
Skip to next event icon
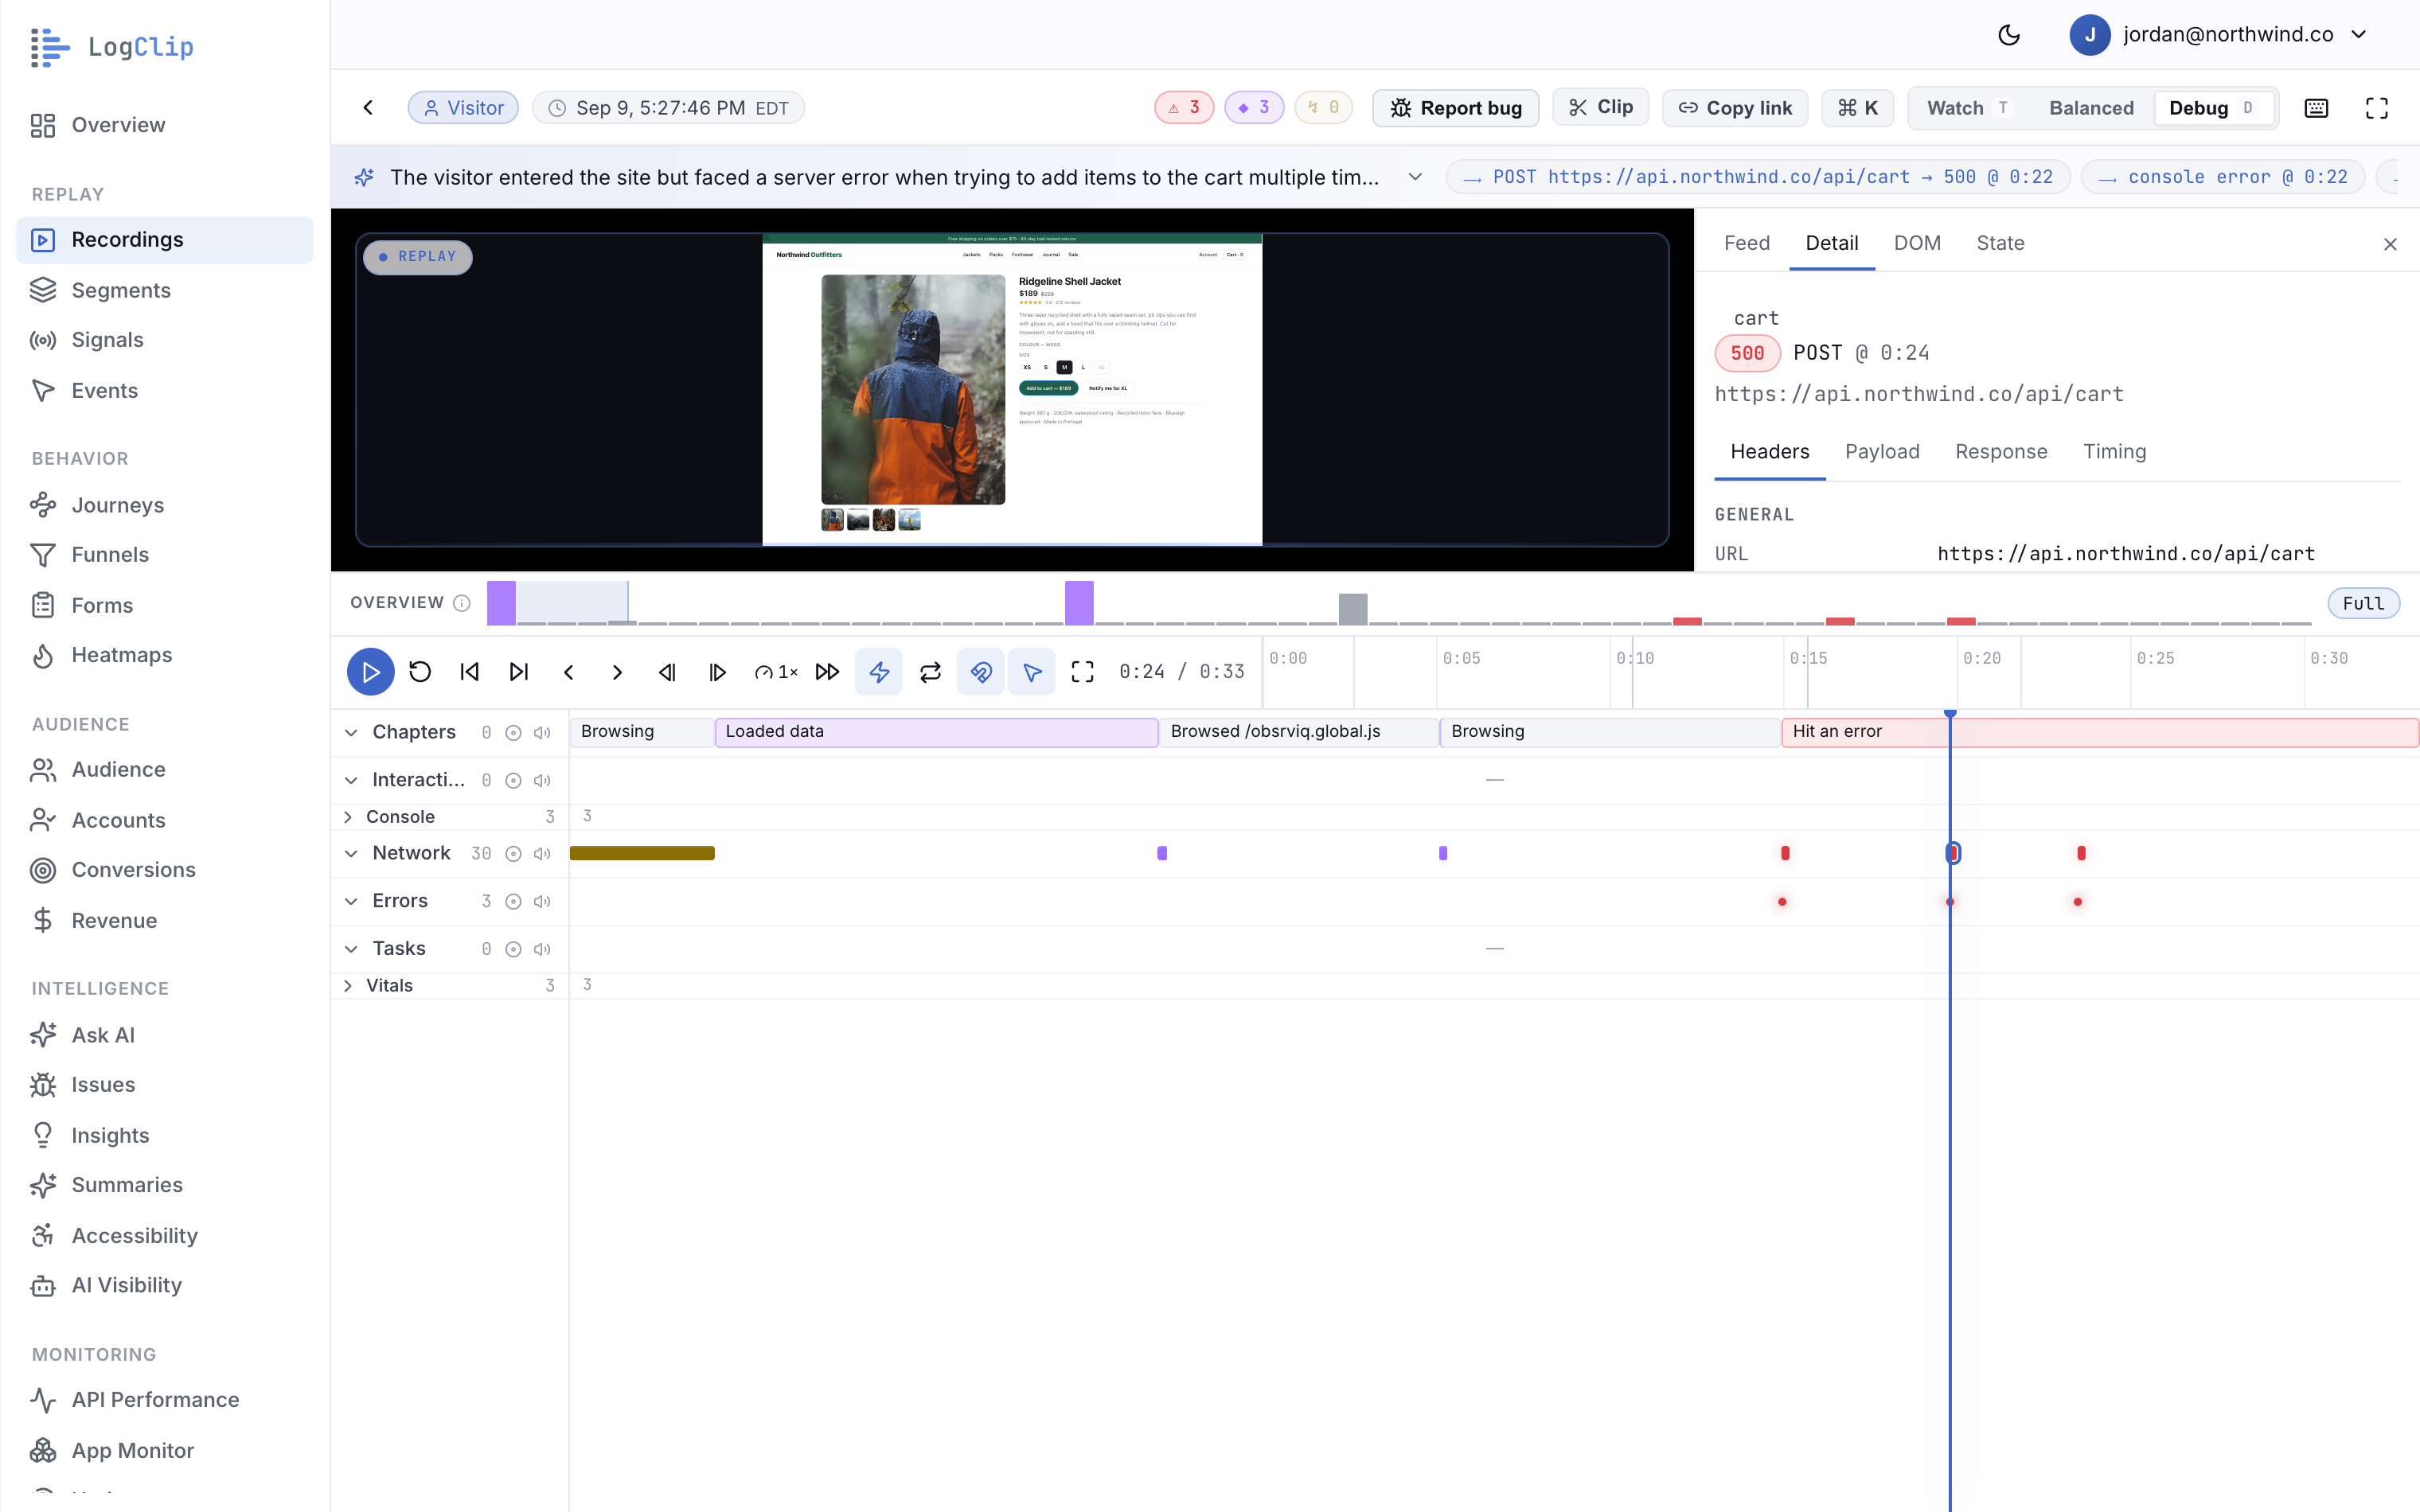[x=519, y=672]
